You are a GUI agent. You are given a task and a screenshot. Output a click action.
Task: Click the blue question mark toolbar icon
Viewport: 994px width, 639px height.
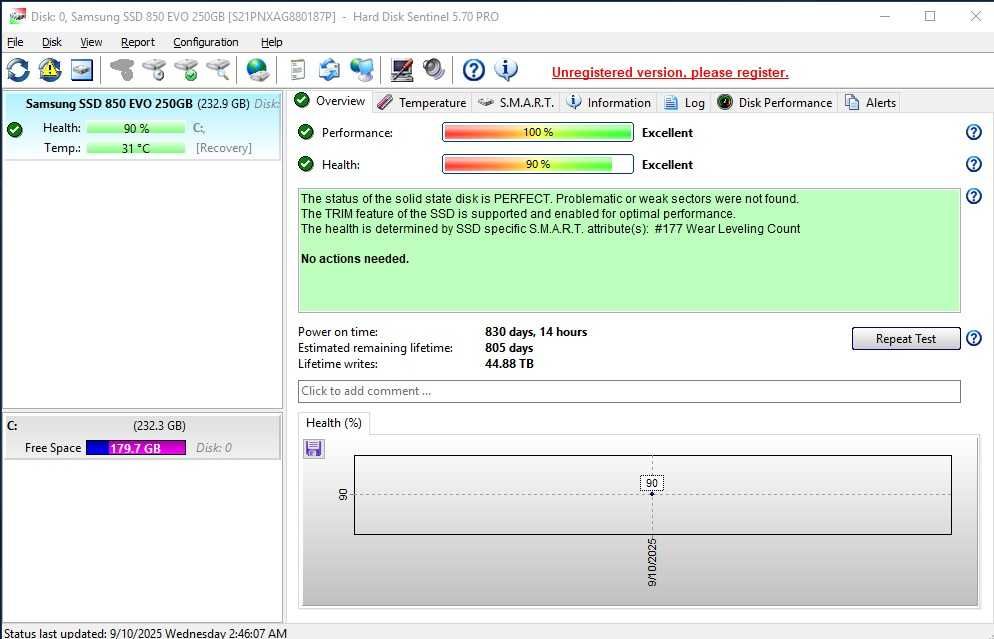click(474, 70)
